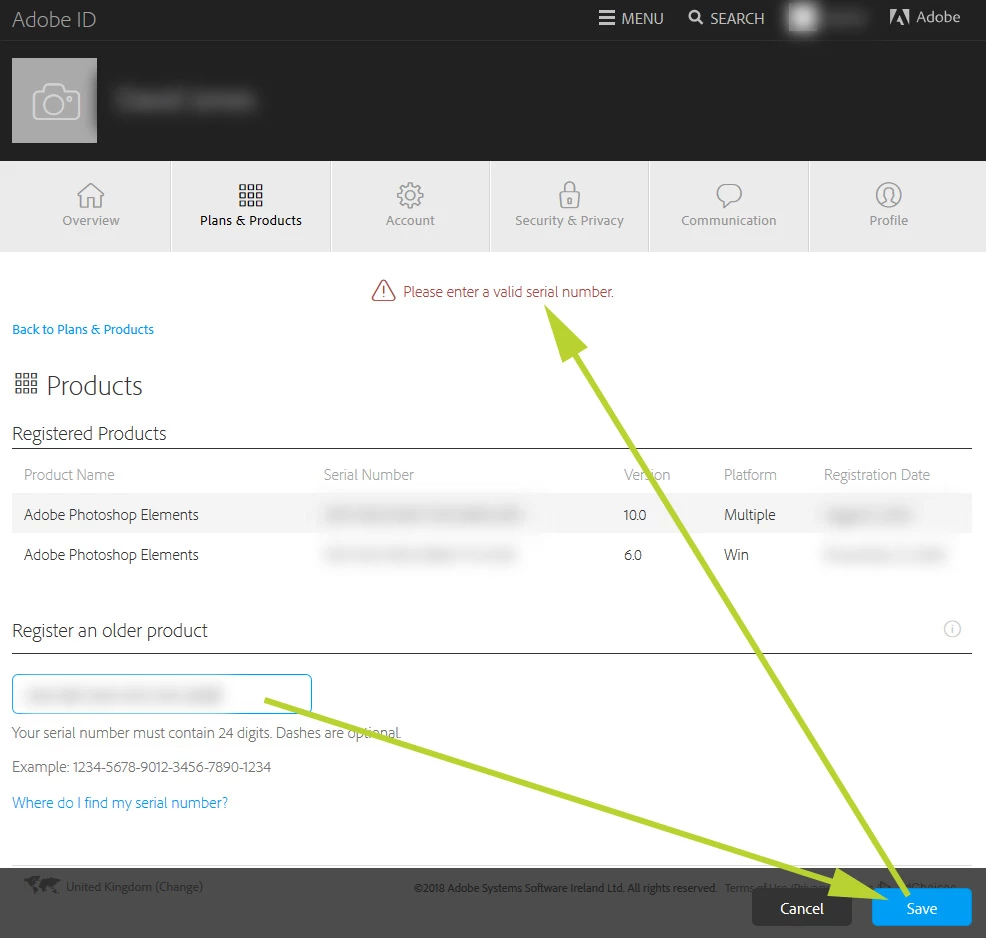Click the 6.0 version cell

pos(633,555)
